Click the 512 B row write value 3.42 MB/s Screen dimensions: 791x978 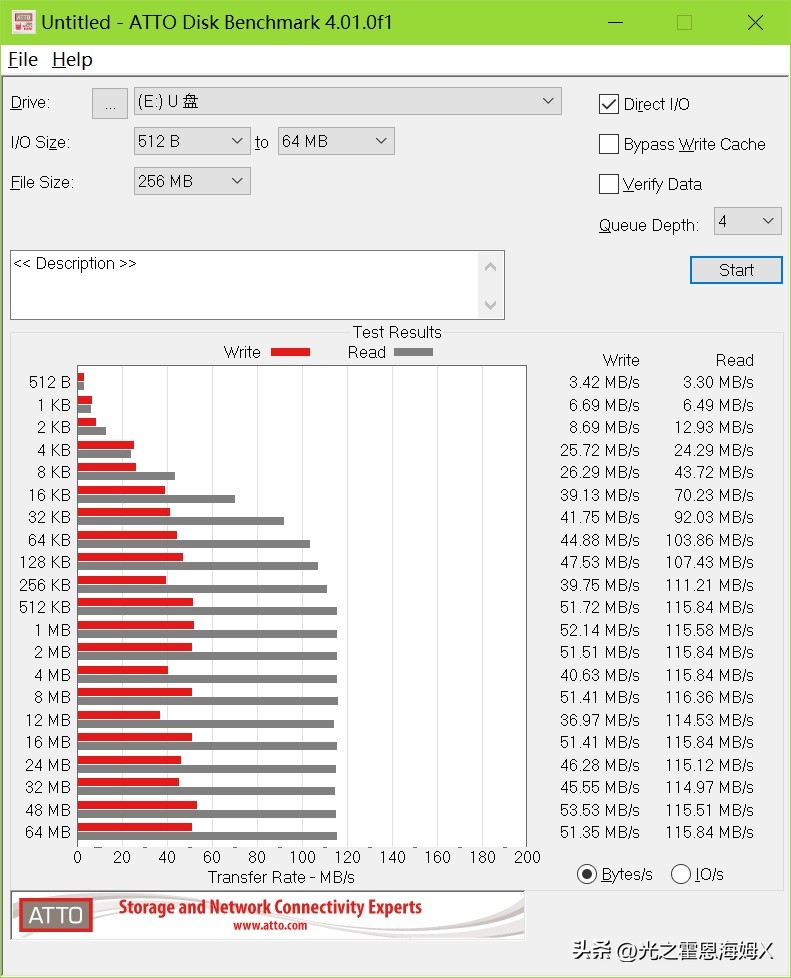coord(604,382)
